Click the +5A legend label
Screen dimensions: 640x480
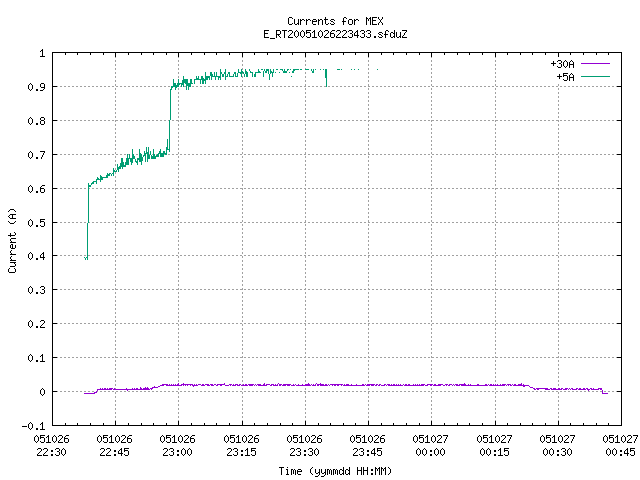[x=565, y=77]
